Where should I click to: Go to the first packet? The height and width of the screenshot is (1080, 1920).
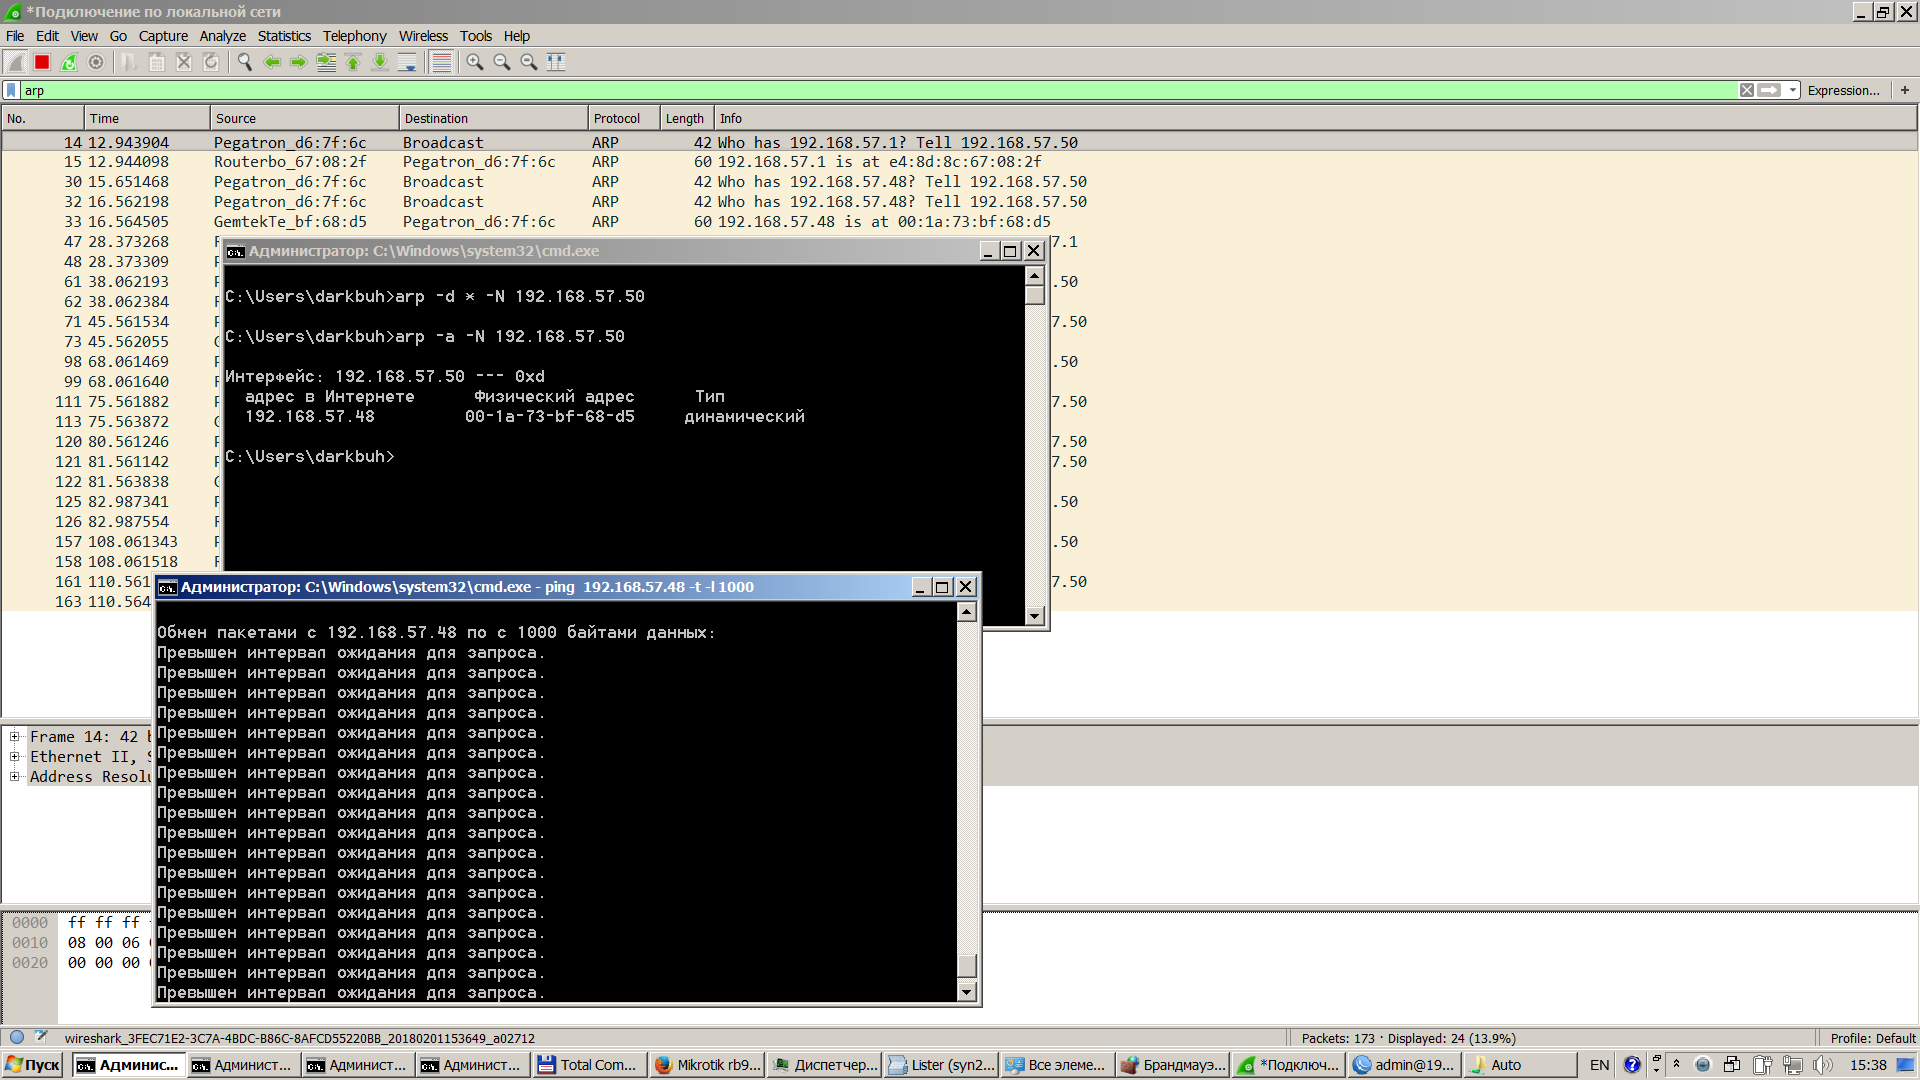click(353, 62)
